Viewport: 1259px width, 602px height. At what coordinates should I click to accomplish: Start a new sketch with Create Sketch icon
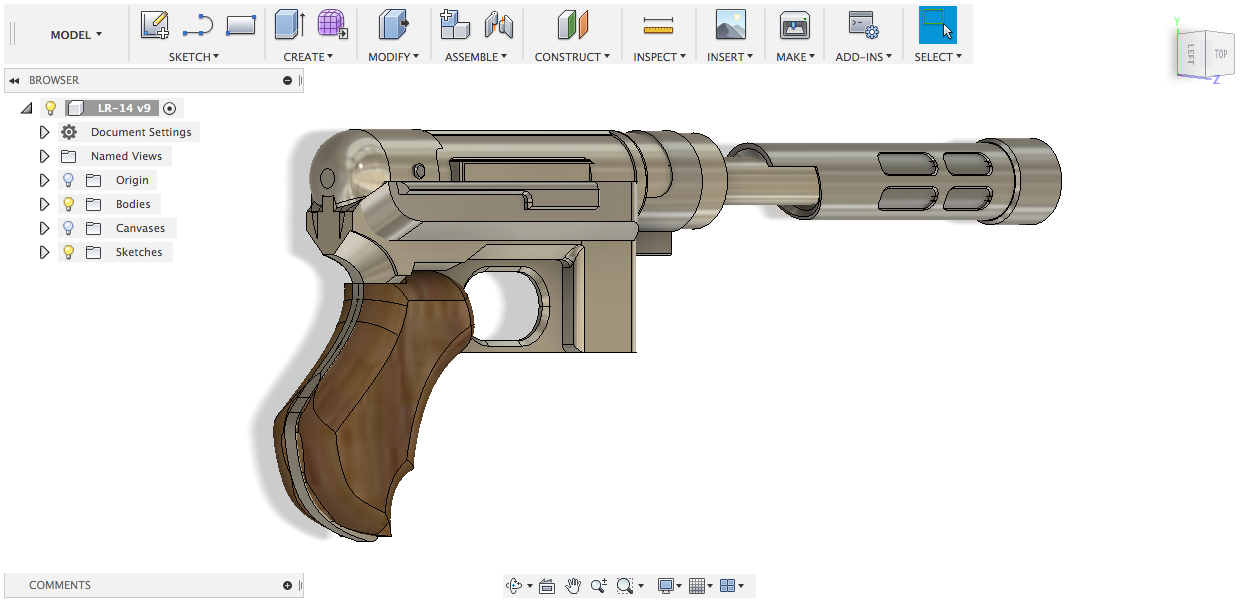pos(154,24)
